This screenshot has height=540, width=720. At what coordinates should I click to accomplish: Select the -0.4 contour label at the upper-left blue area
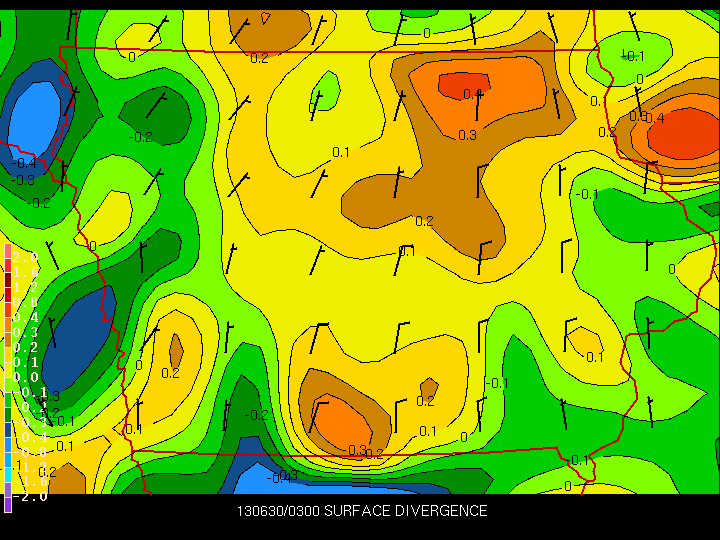[x=24, y=163]
